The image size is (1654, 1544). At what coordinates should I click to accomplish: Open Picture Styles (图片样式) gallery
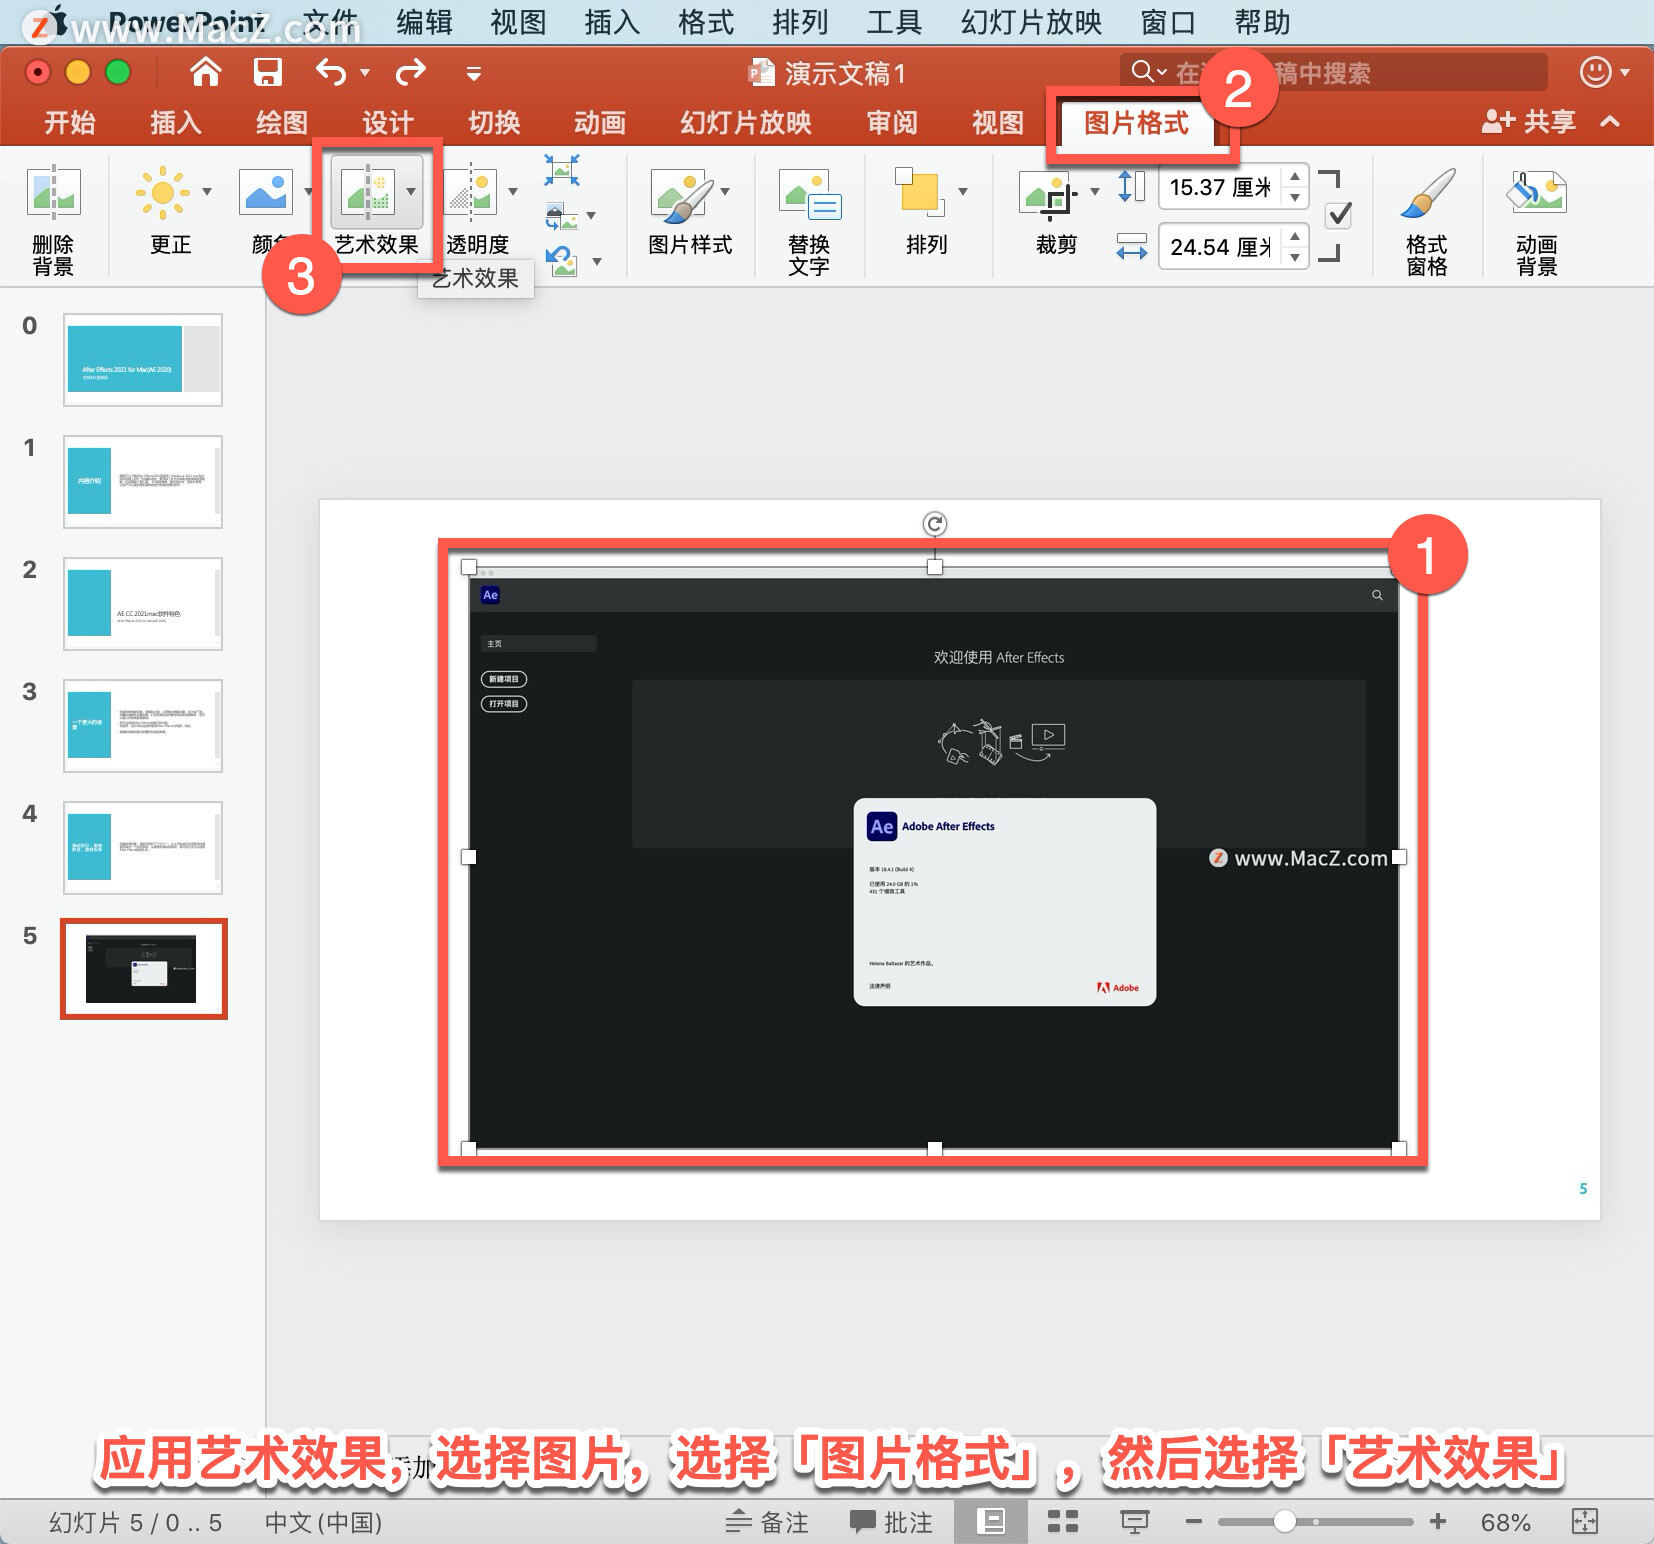click(x=683, y=194)
